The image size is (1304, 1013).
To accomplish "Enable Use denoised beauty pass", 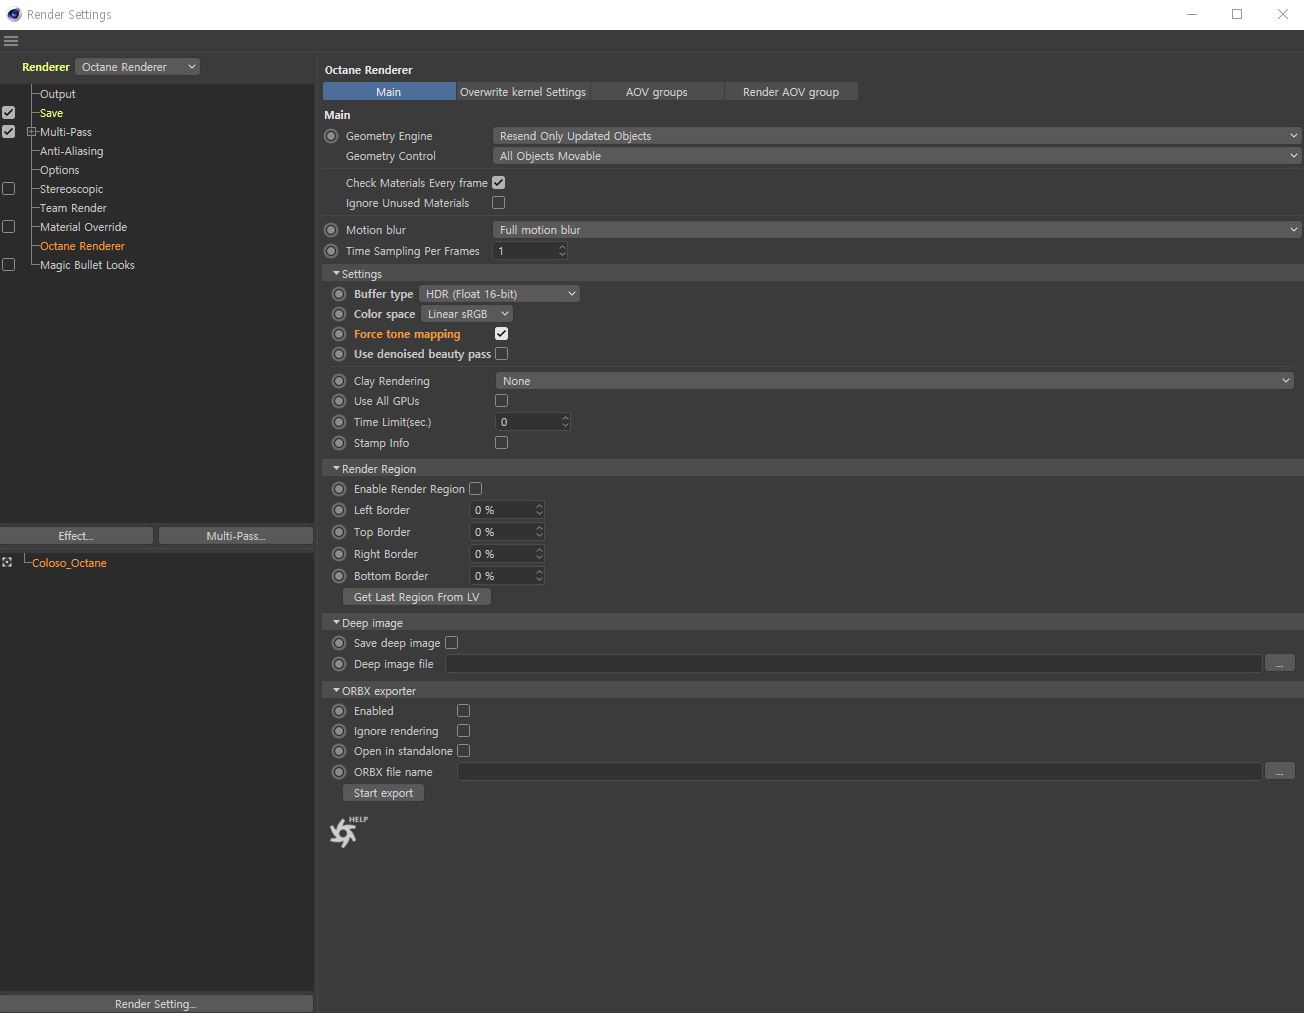I will [x=501, y=354].
